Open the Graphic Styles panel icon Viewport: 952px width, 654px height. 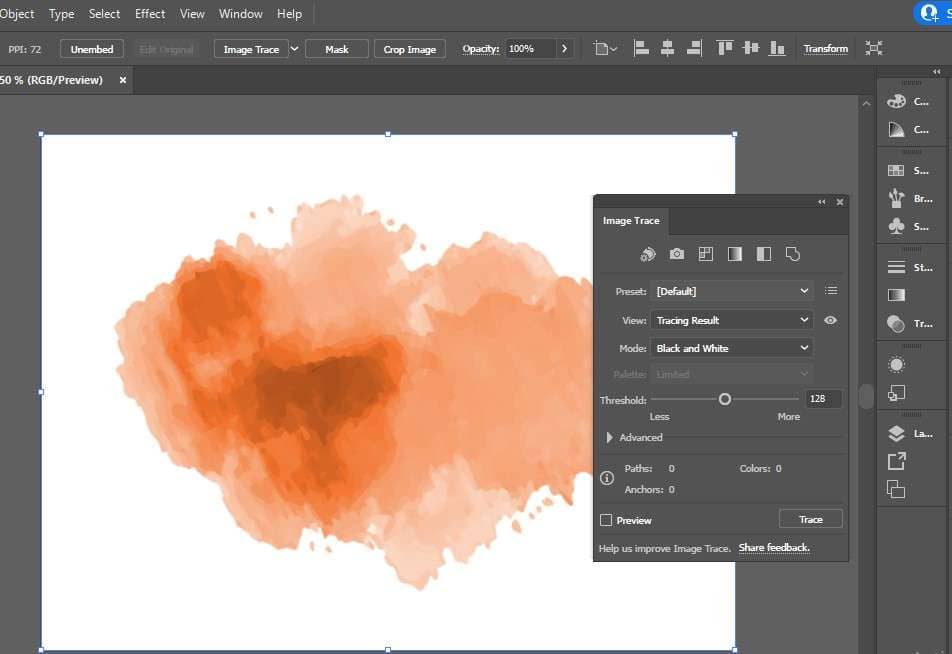(x=896, y=393)
